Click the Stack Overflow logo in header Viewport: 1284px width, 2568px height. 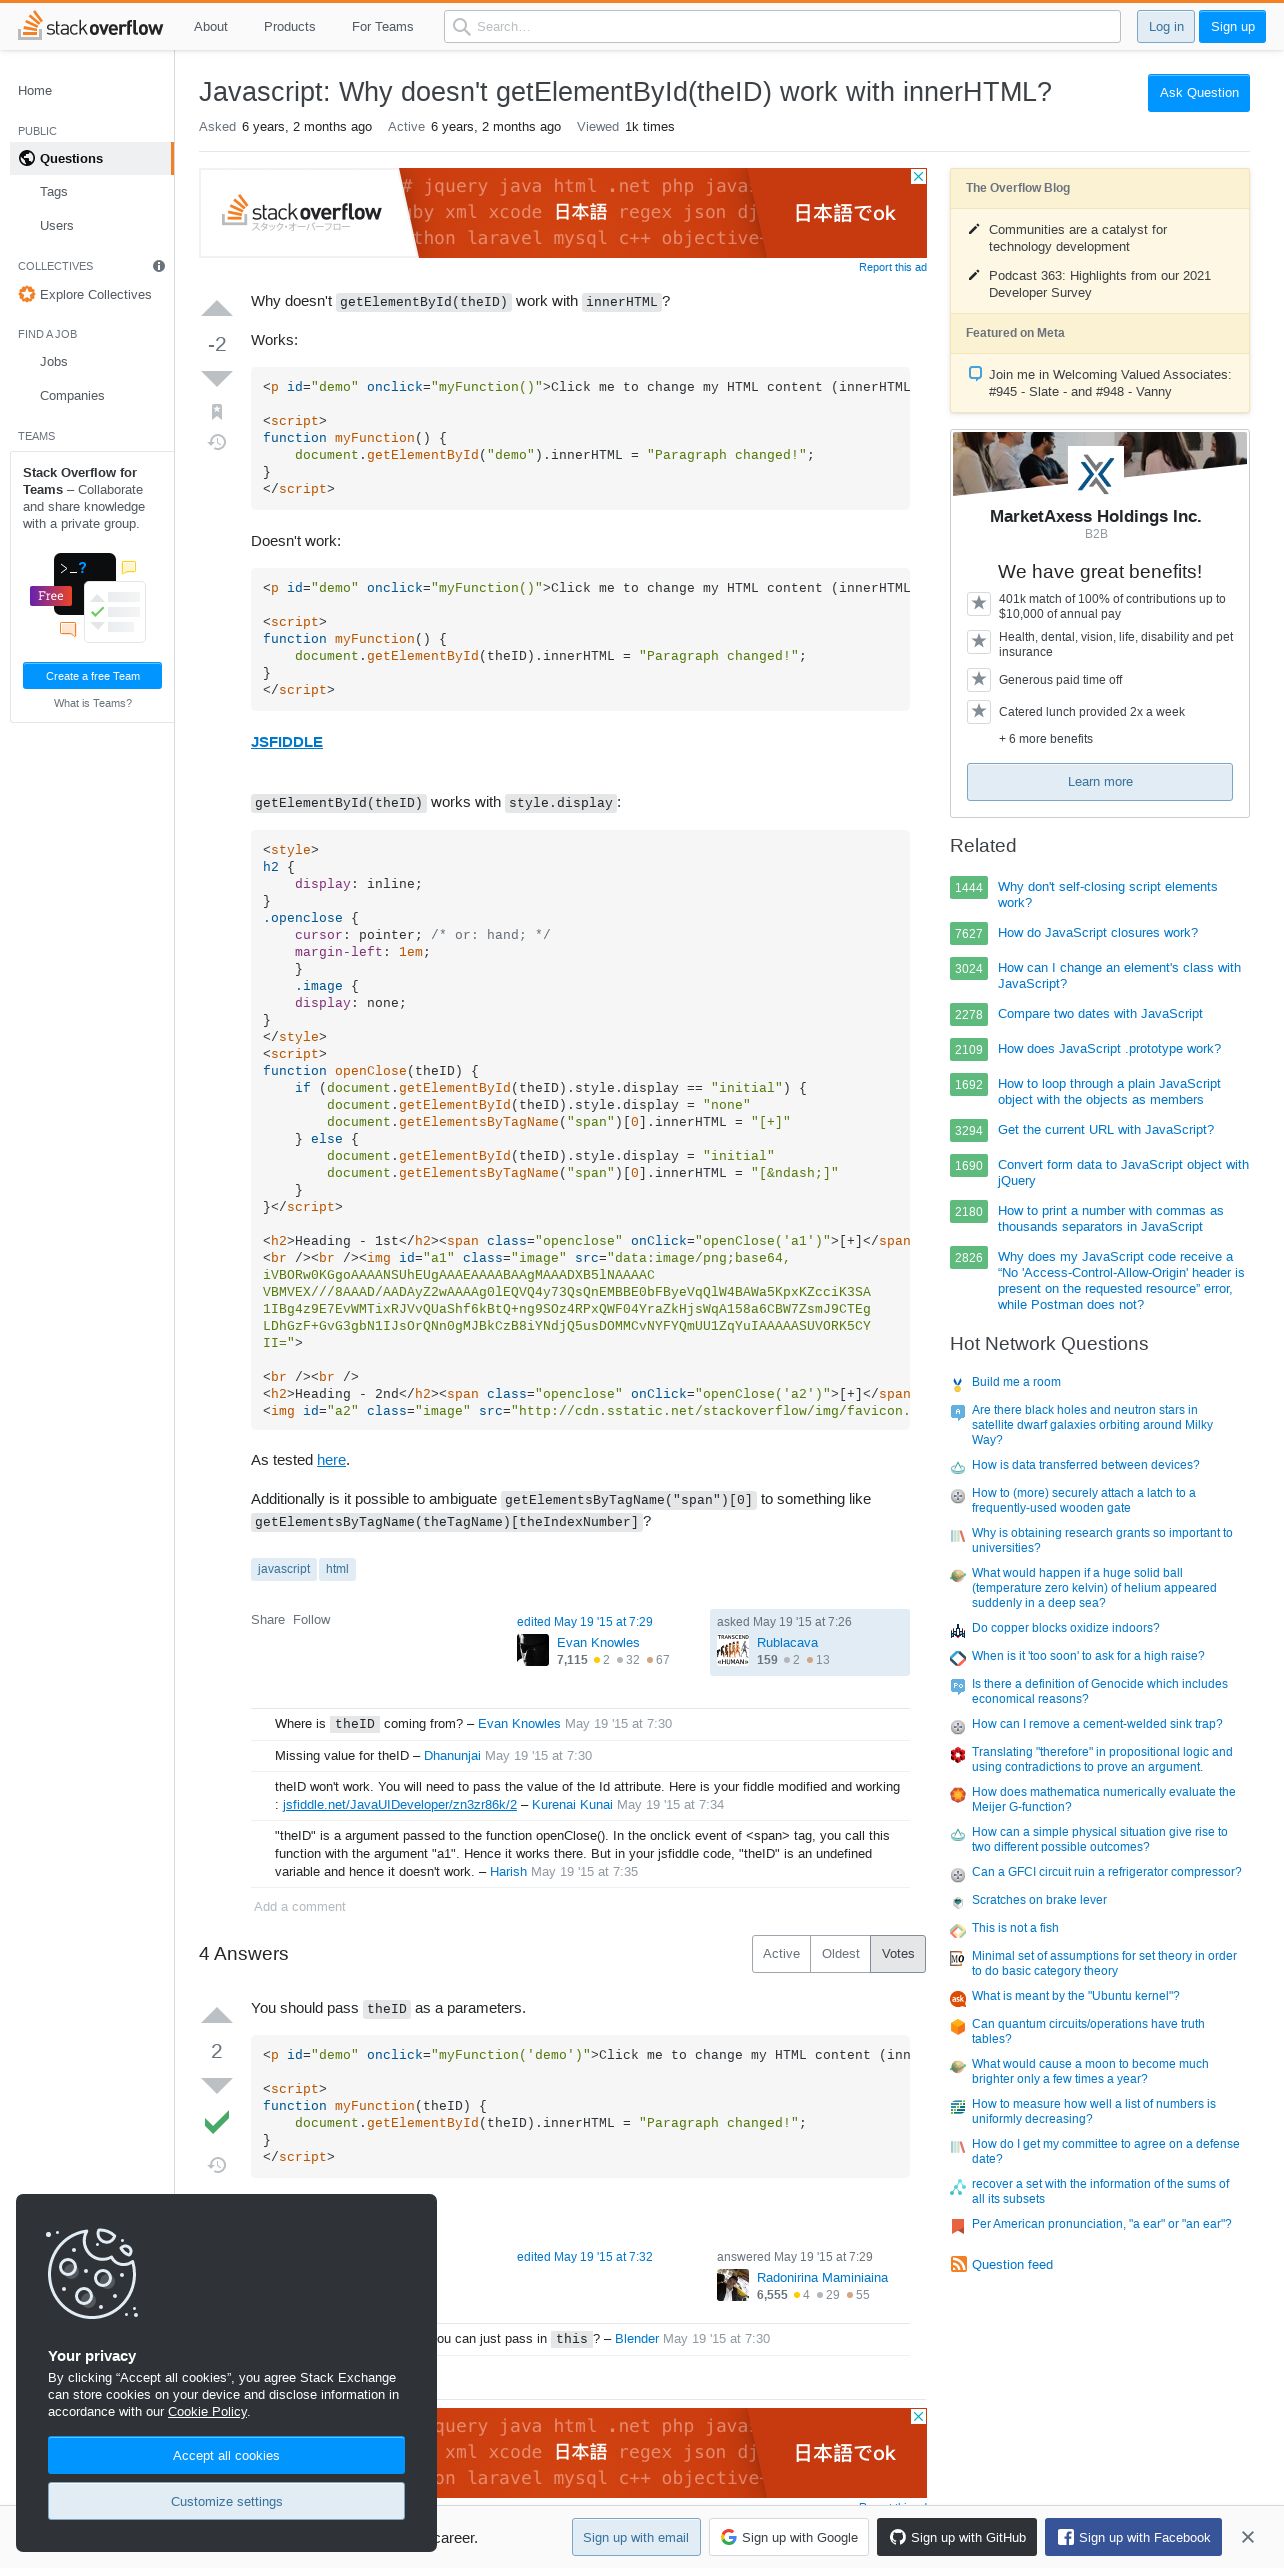click(91, 26)
